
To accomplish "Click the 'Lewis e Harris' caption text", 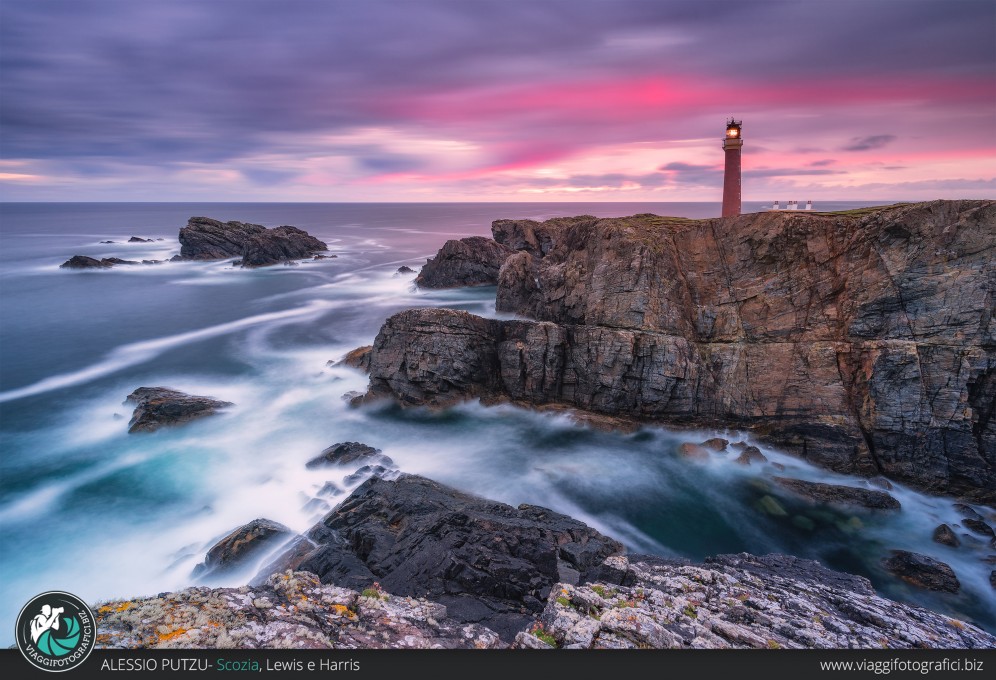I will pyautogui.click(x=313, y=665).
